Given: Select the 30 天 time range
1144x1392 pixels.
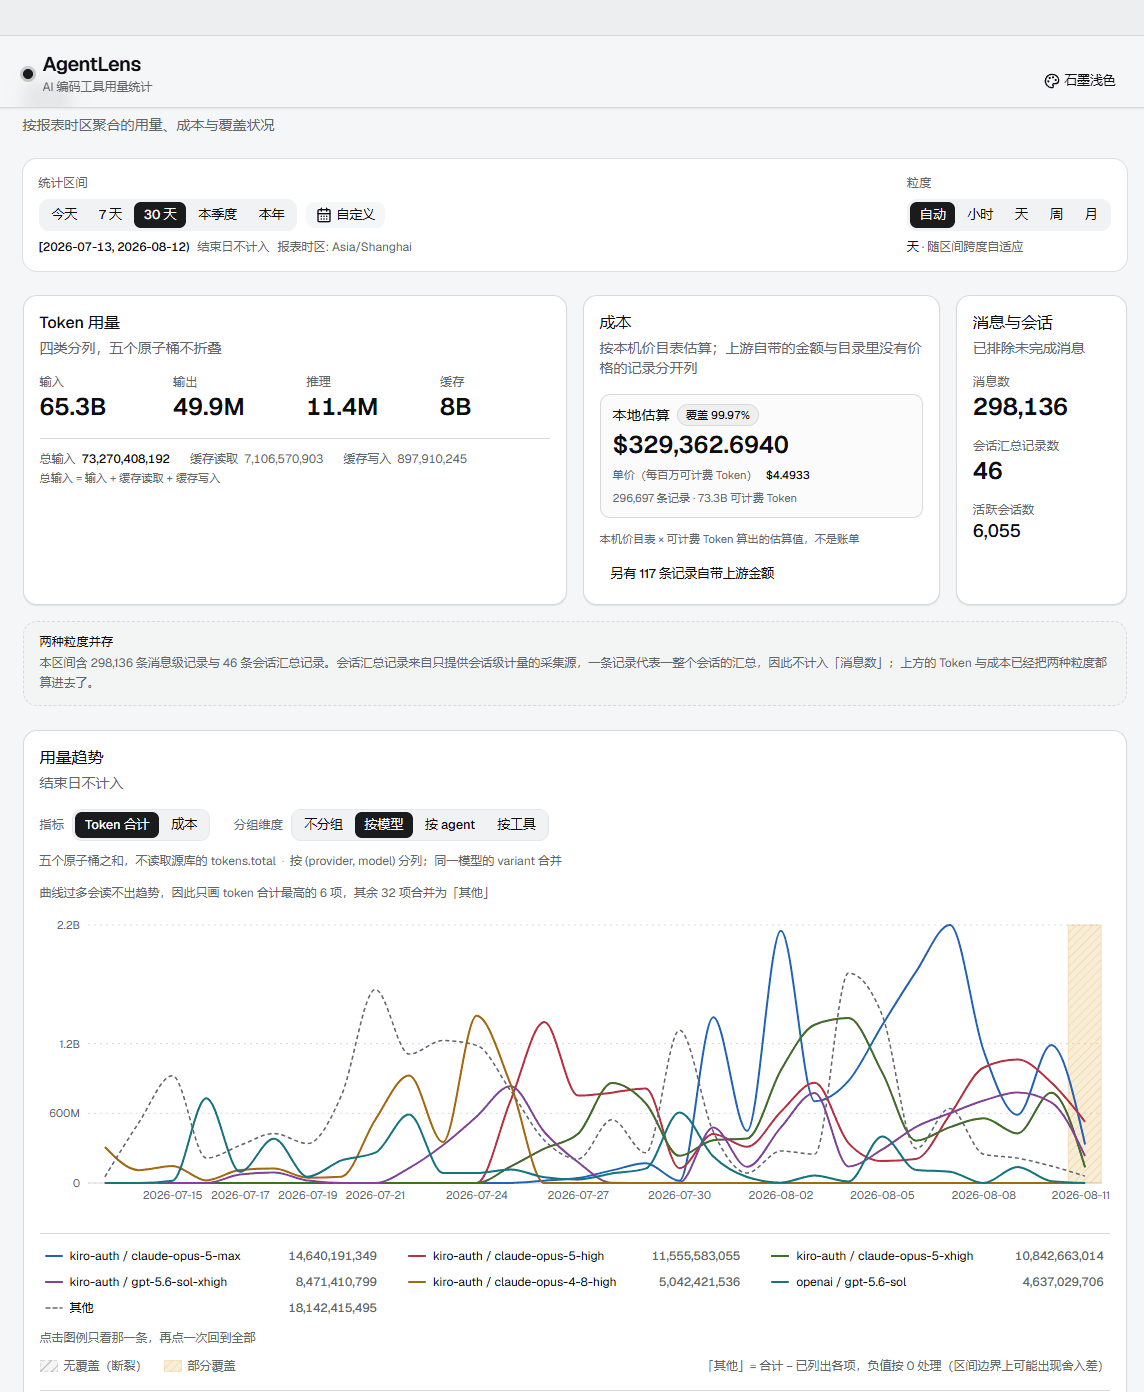Looking at the screenshot, I should click(160, 214).
